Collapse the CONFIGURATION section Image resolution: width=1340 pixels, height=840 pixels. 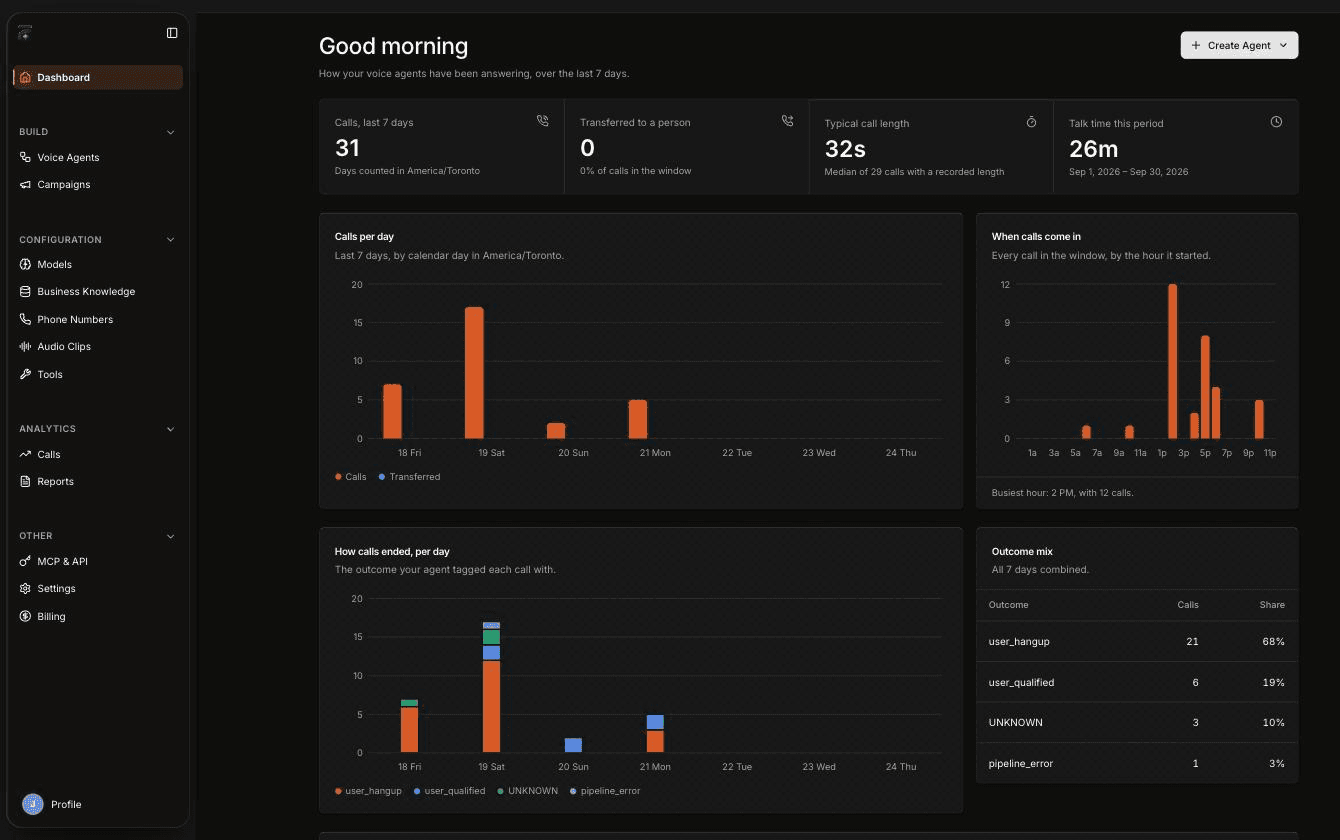(x=170, y=240)
